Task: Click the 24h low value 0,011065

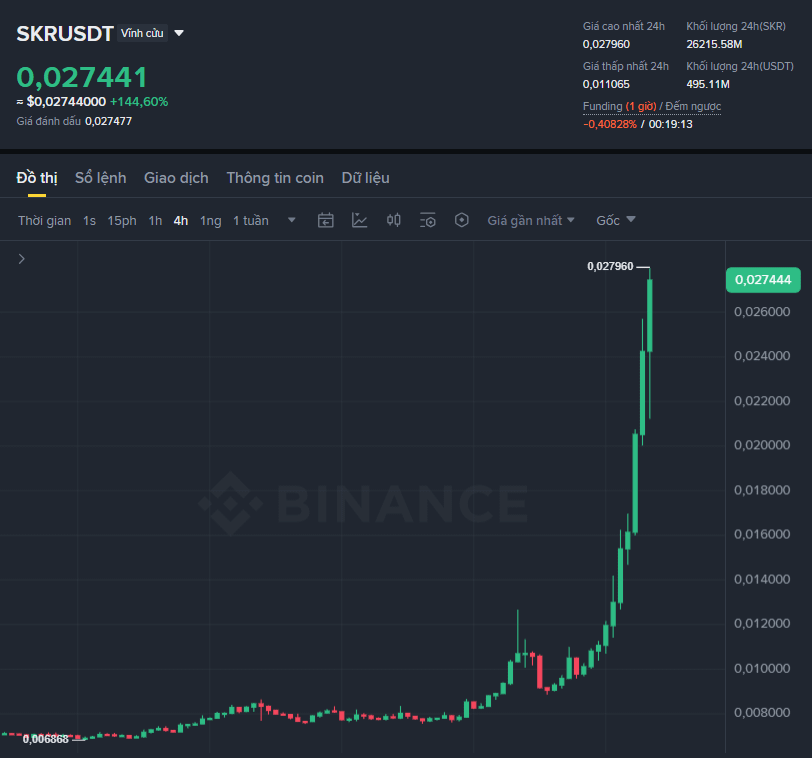Action: coord(606,84)
